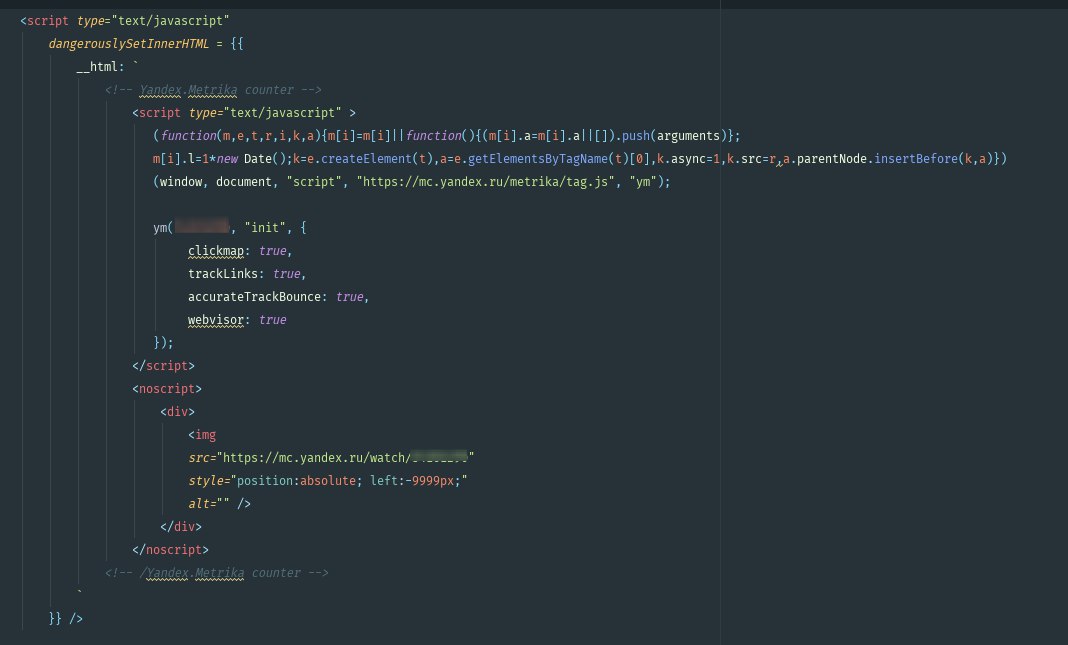Click the first function(m,e,t,r,i,k,a) keyword
1068x645 pixels.
[x=188, y=136]
